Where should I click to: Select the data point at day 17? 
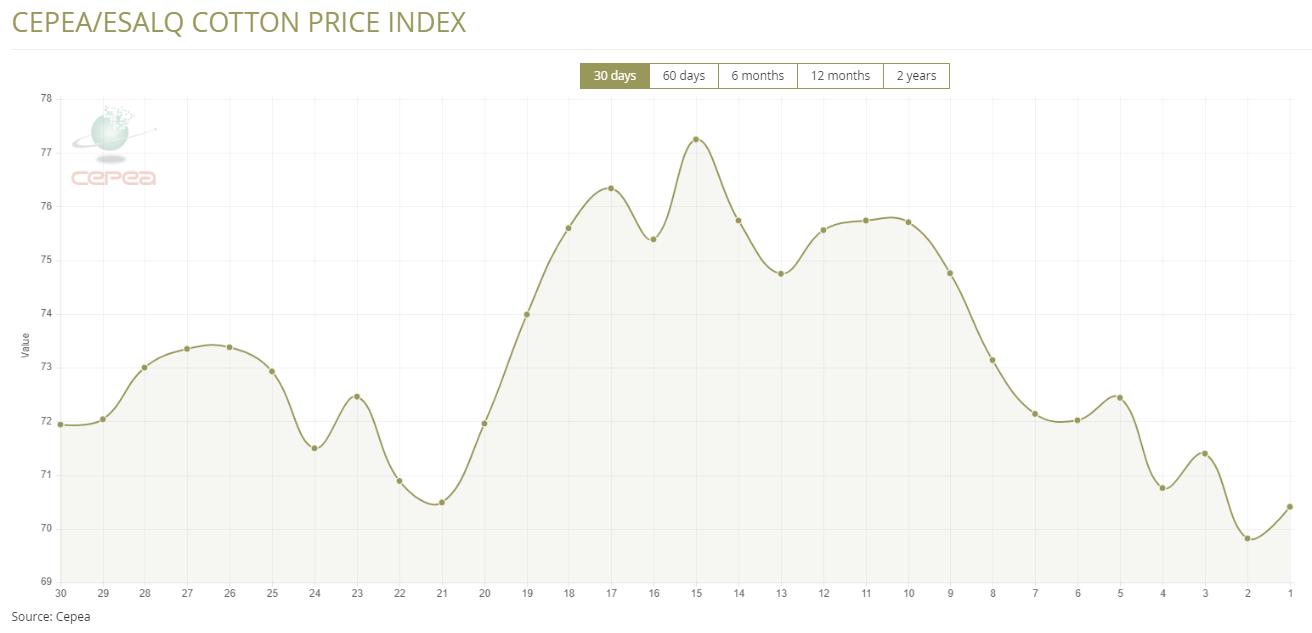pyautogui.click(x=611, y=189)
